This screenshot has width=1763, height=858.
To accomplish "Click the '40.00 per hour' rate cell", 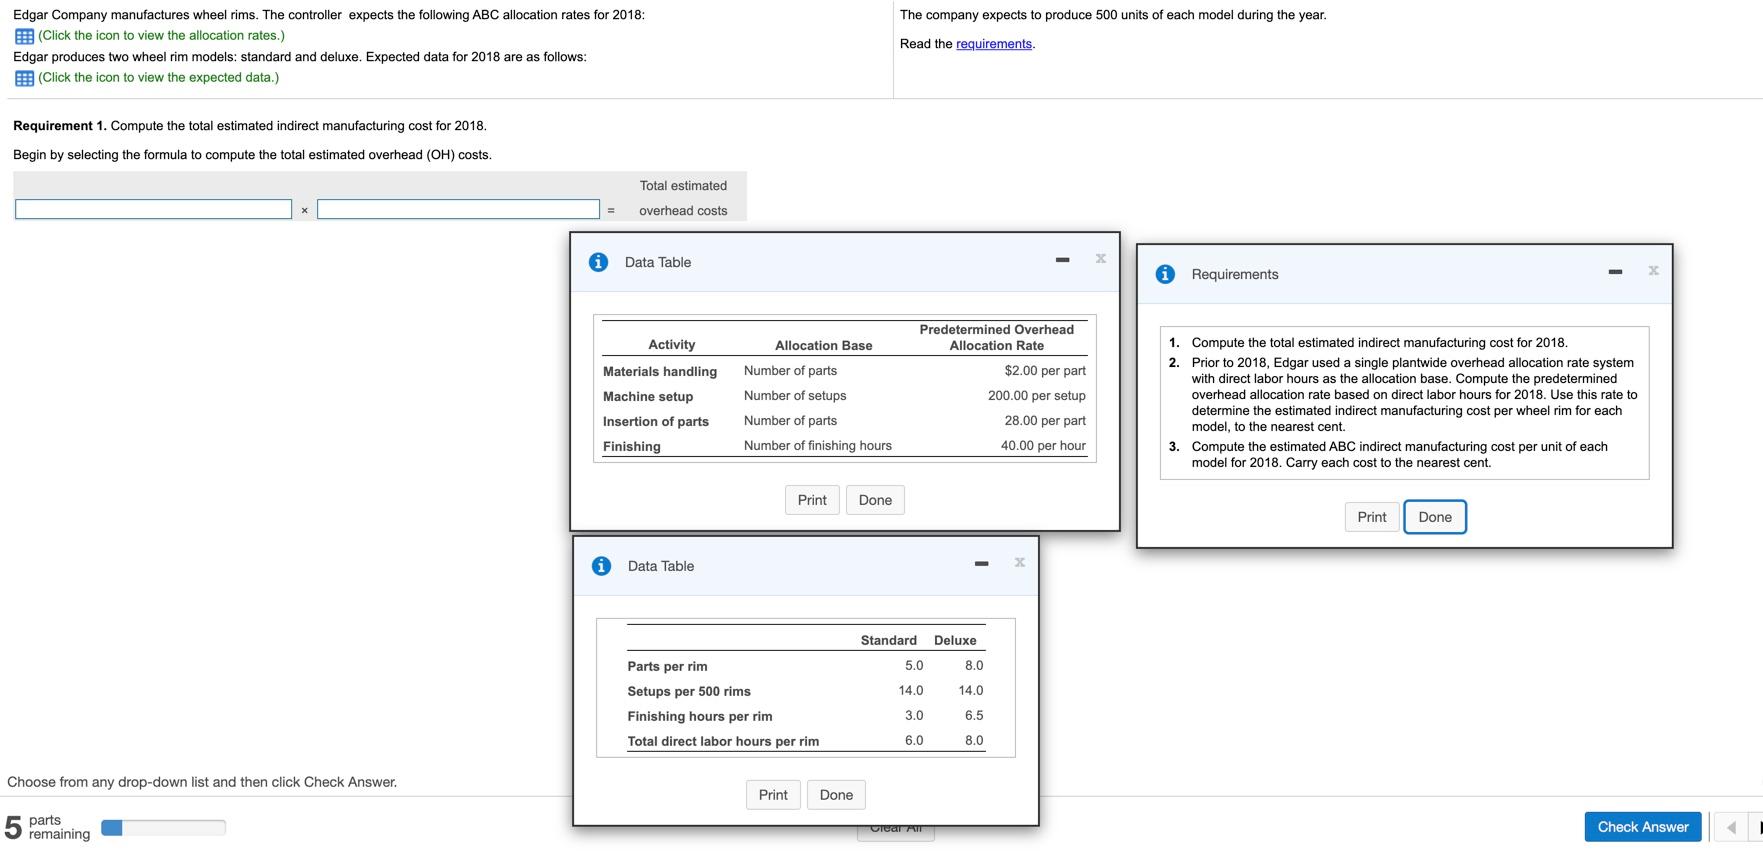I will pyautogui.click(x=1043, y=446).
